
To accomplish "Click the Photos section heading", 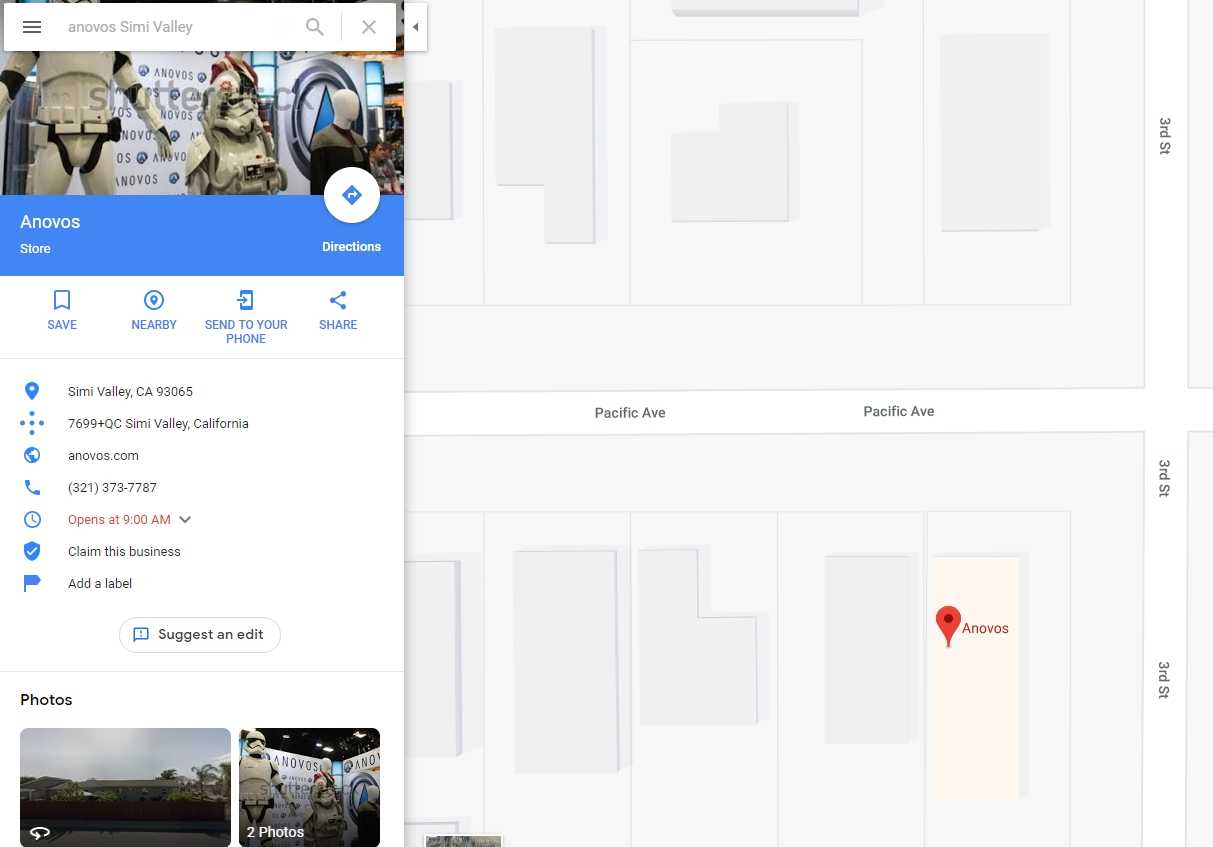I will 46,700.
